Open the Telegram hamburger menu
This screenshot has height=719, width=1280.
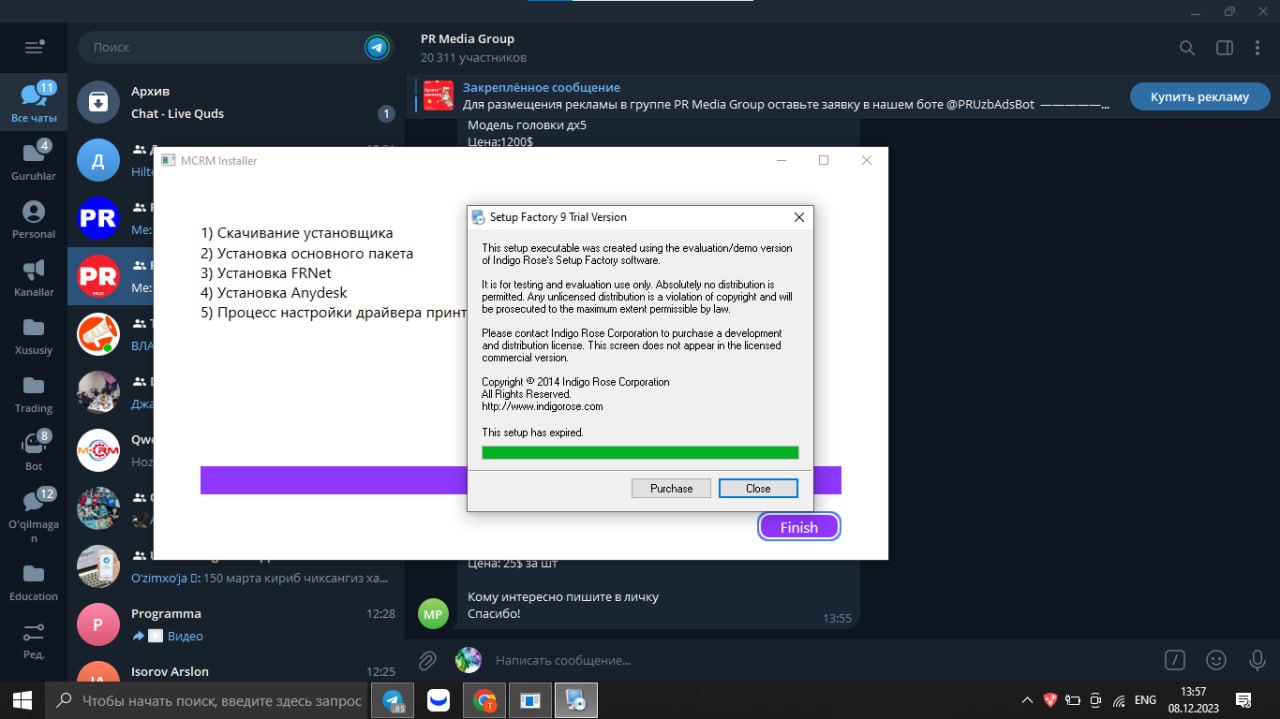coord(34,47)
